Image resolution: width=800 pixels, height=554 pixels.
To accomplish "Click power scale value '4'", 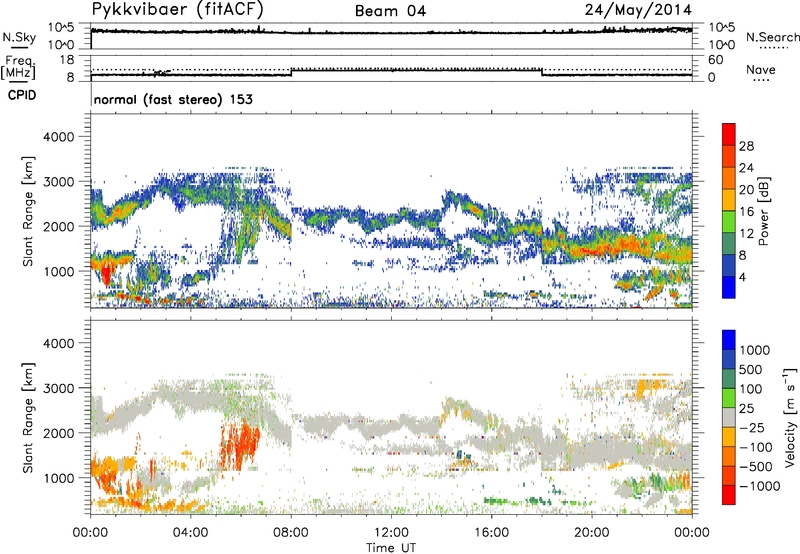I will pos(742,277).
